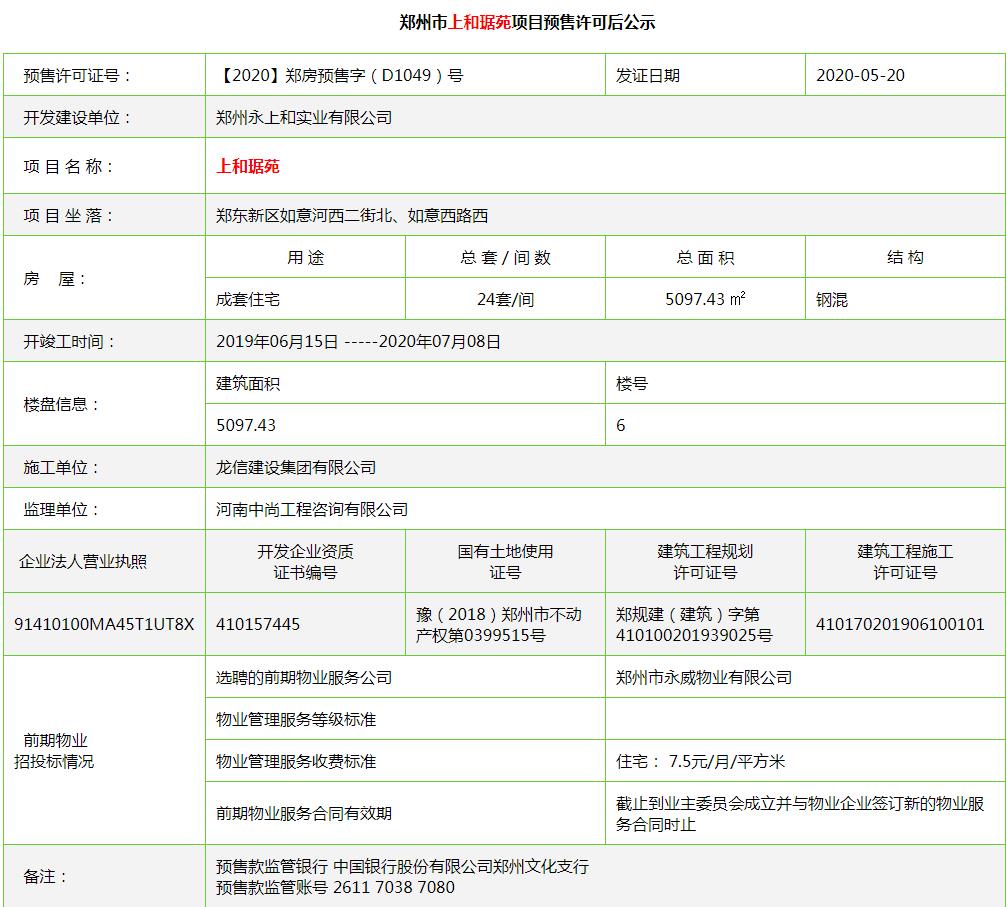Click the 用途 column header
This screenshot has height=907, width=1007.
(305, 257)
